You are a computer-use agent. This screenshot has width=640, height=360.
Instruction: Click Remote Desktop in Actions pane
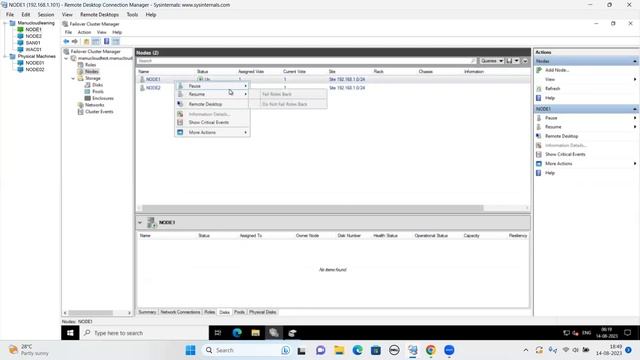[x=562, y=136]
